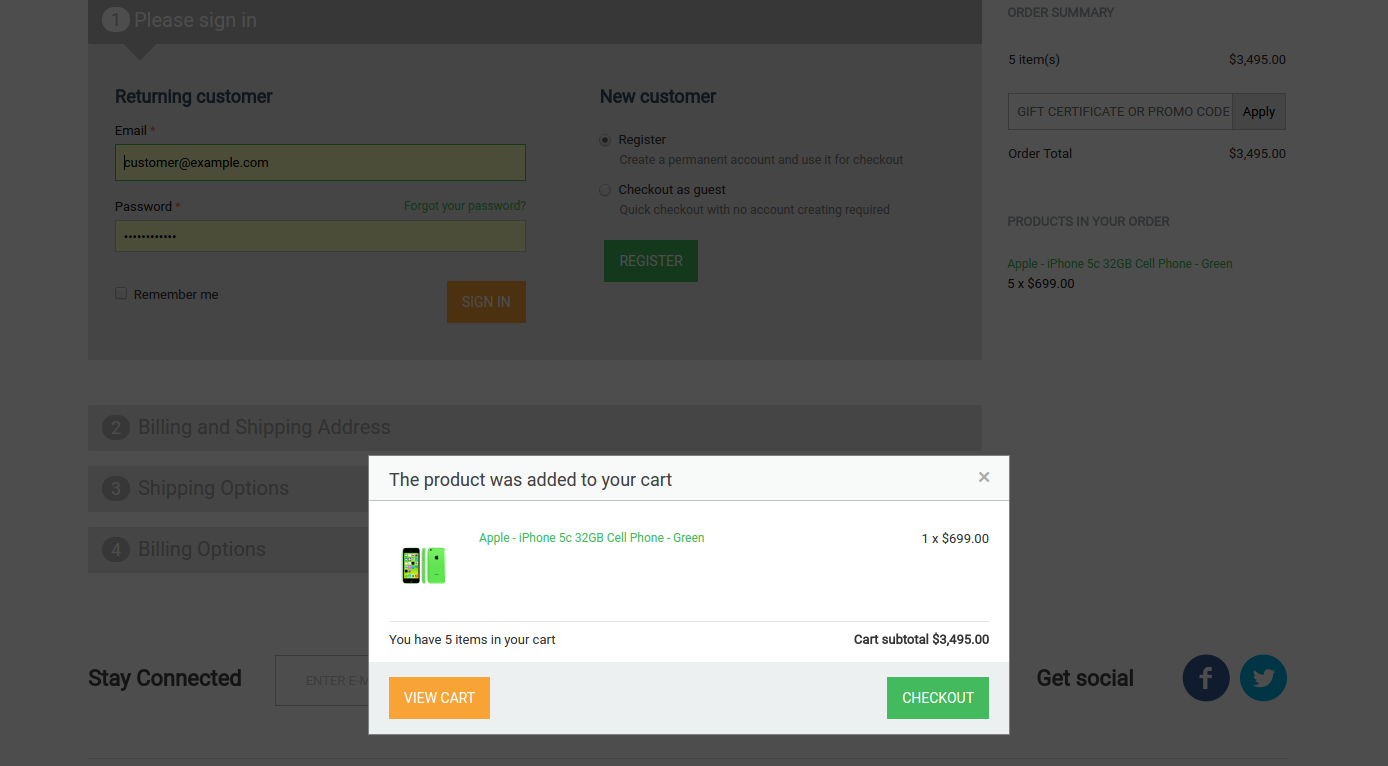The height and width of the screenshot is (766, 1388).
Task: Expand the Shipping Options step
Action: point(228,489)
